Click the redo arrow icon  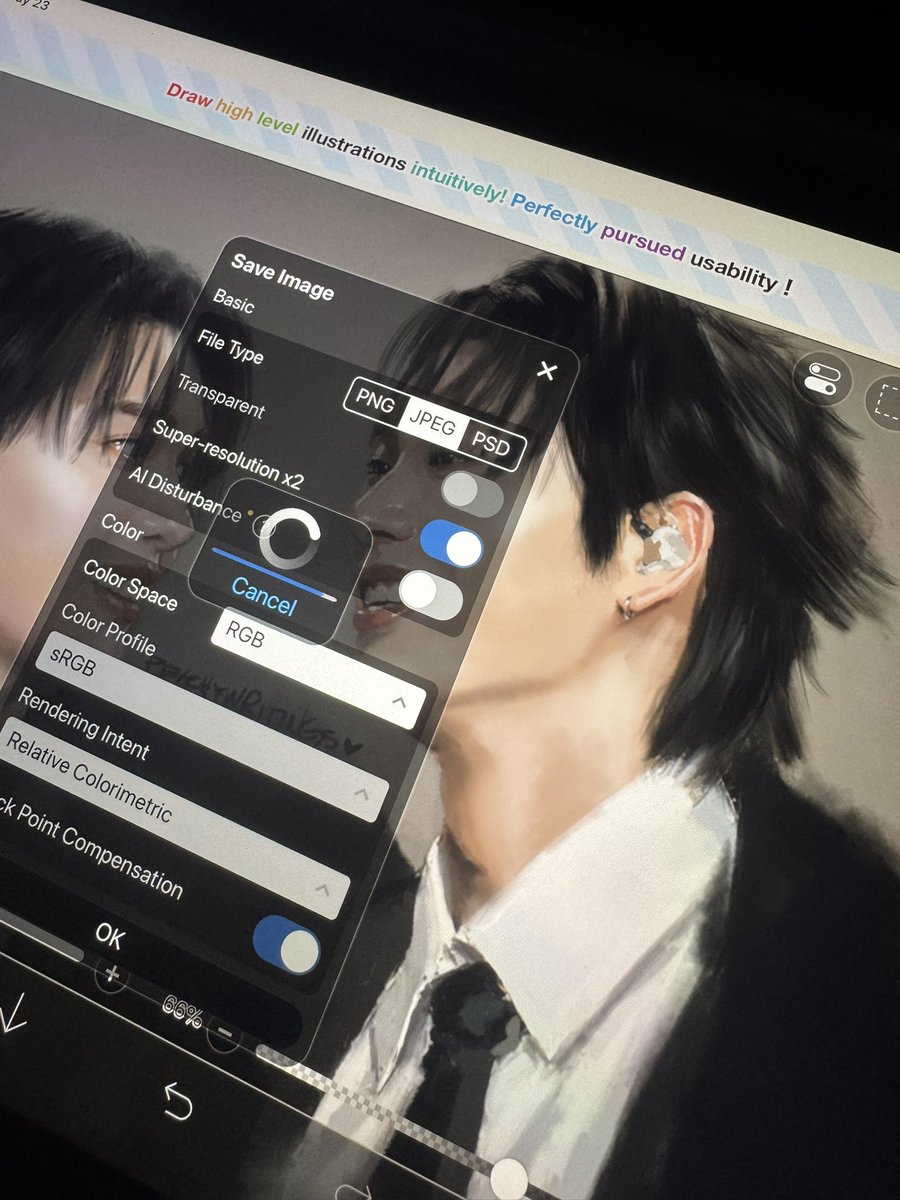[x=352, y=1192]
